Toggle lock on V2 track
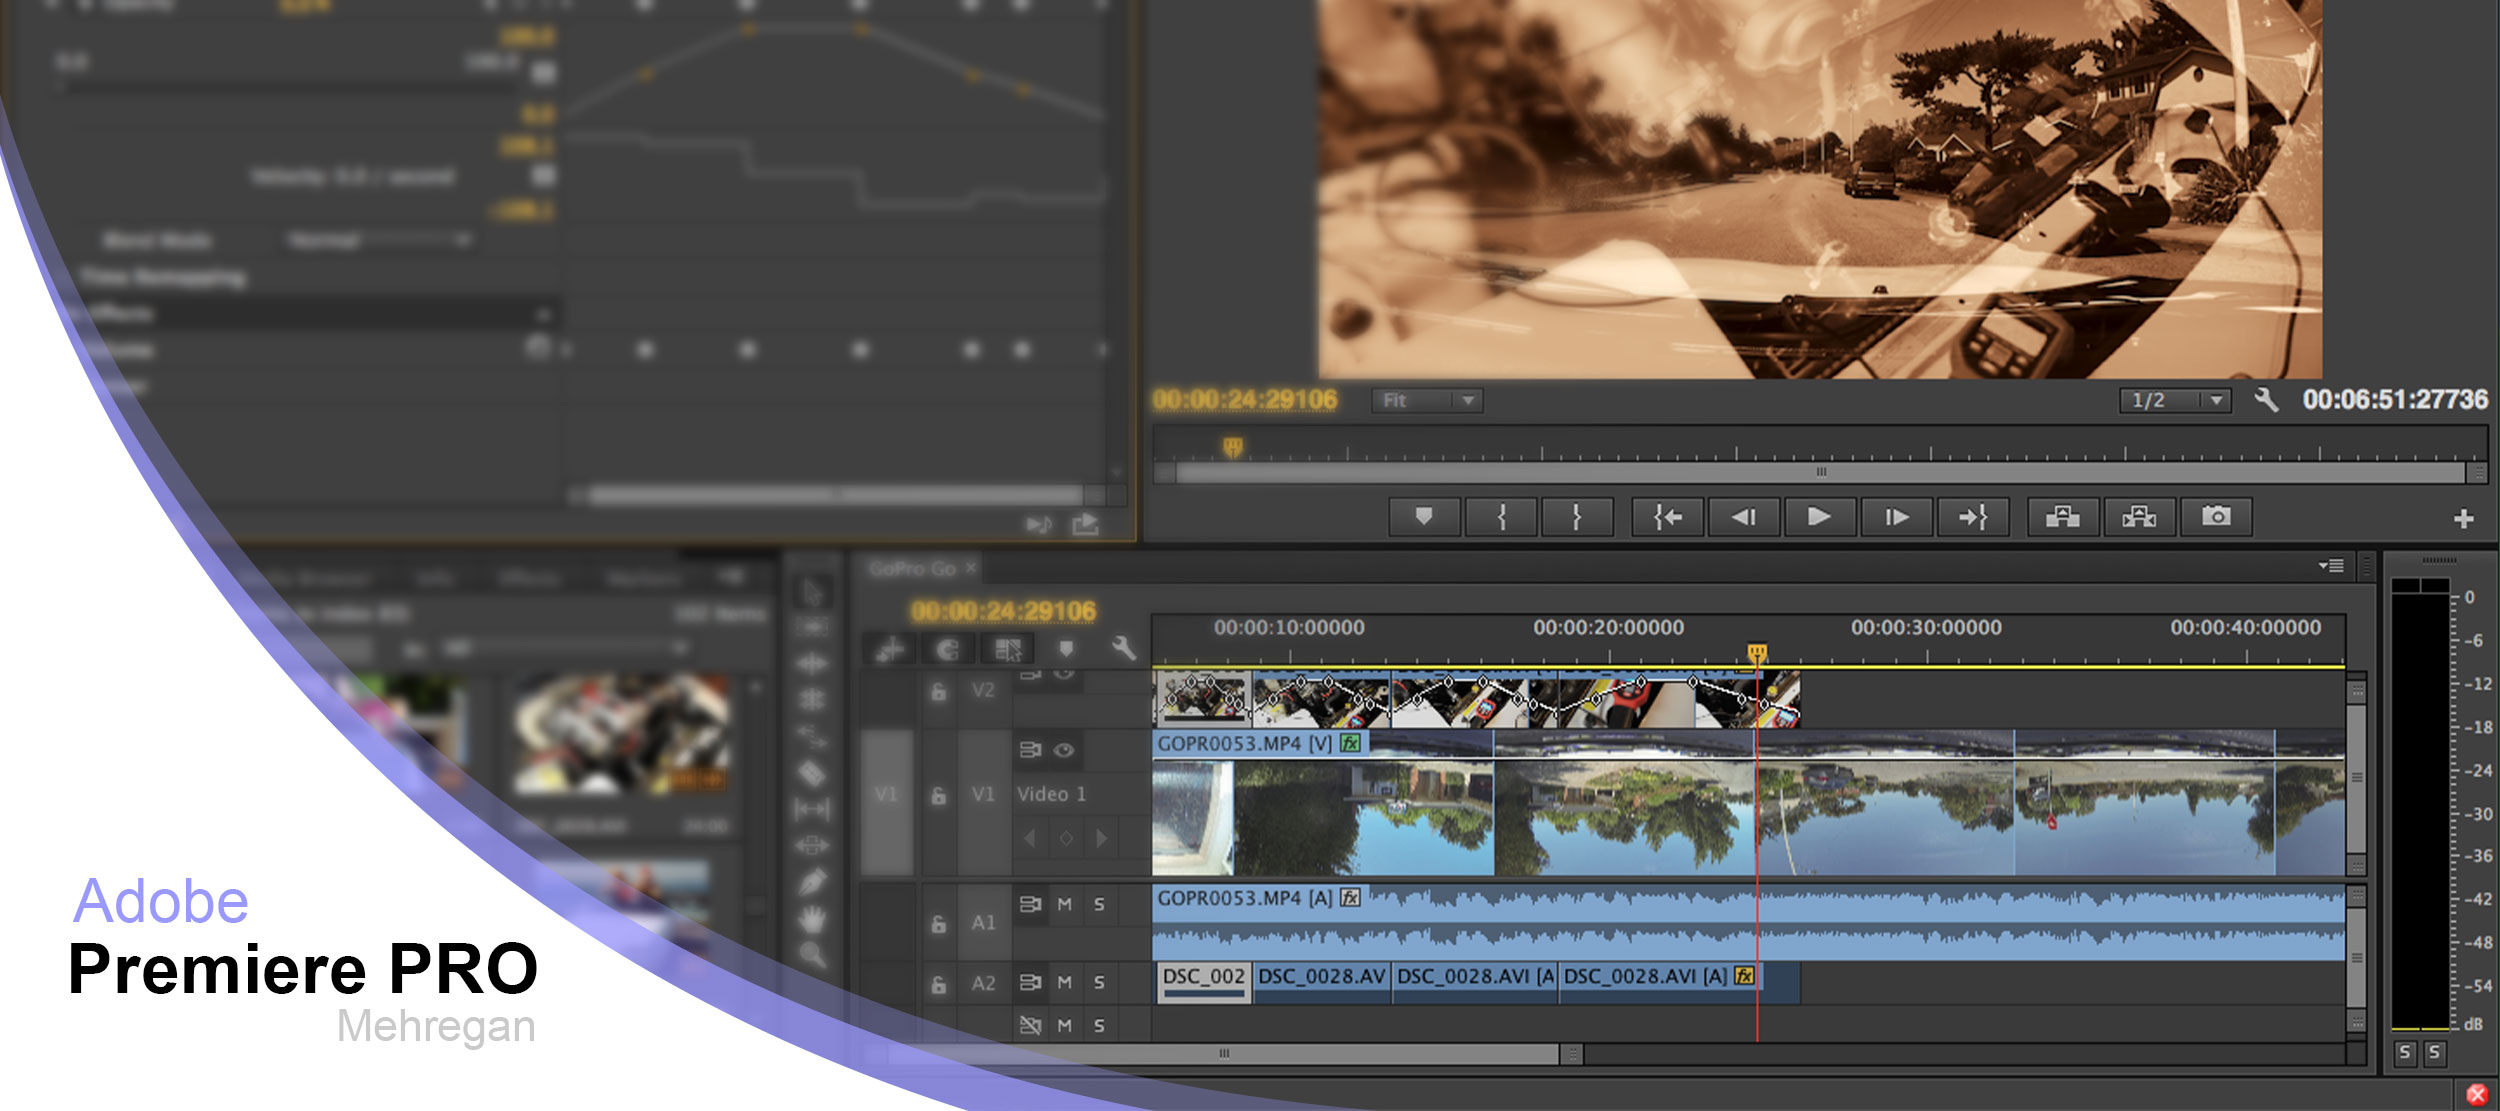The image size is (2500, 1111). point(939,691)
